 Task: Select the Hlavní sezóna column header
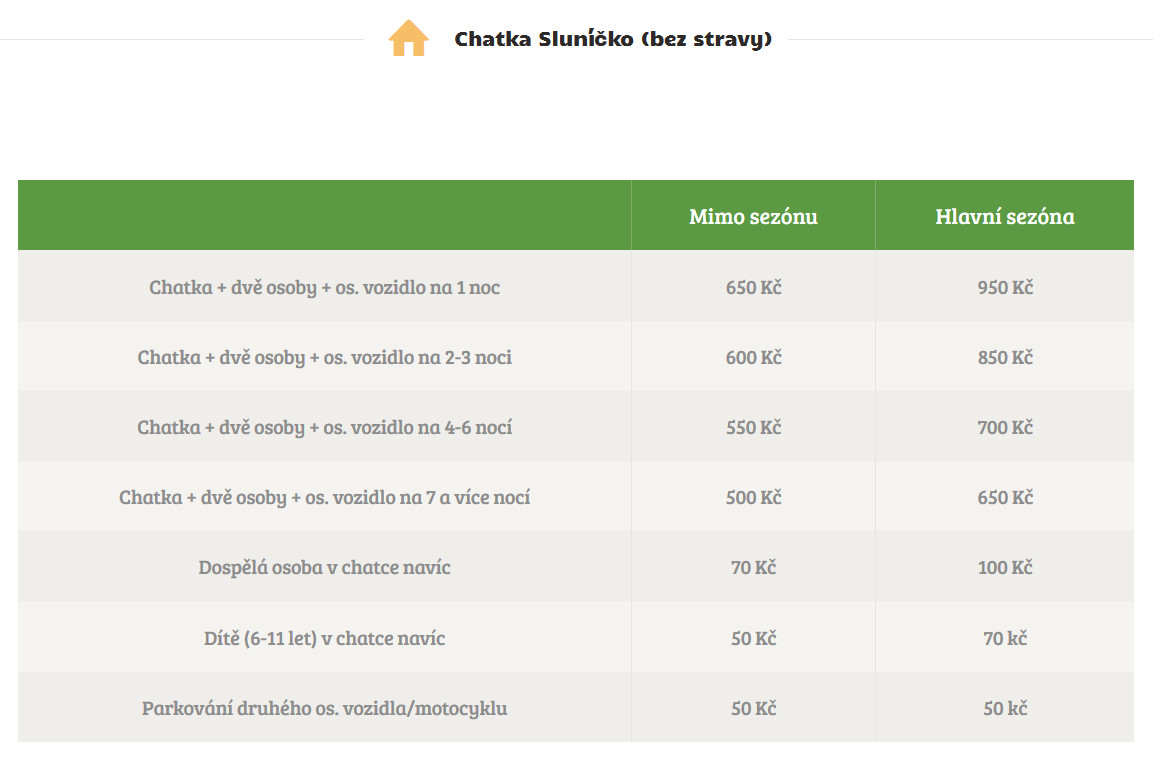pyautogui.click(x=1005, y=216)
